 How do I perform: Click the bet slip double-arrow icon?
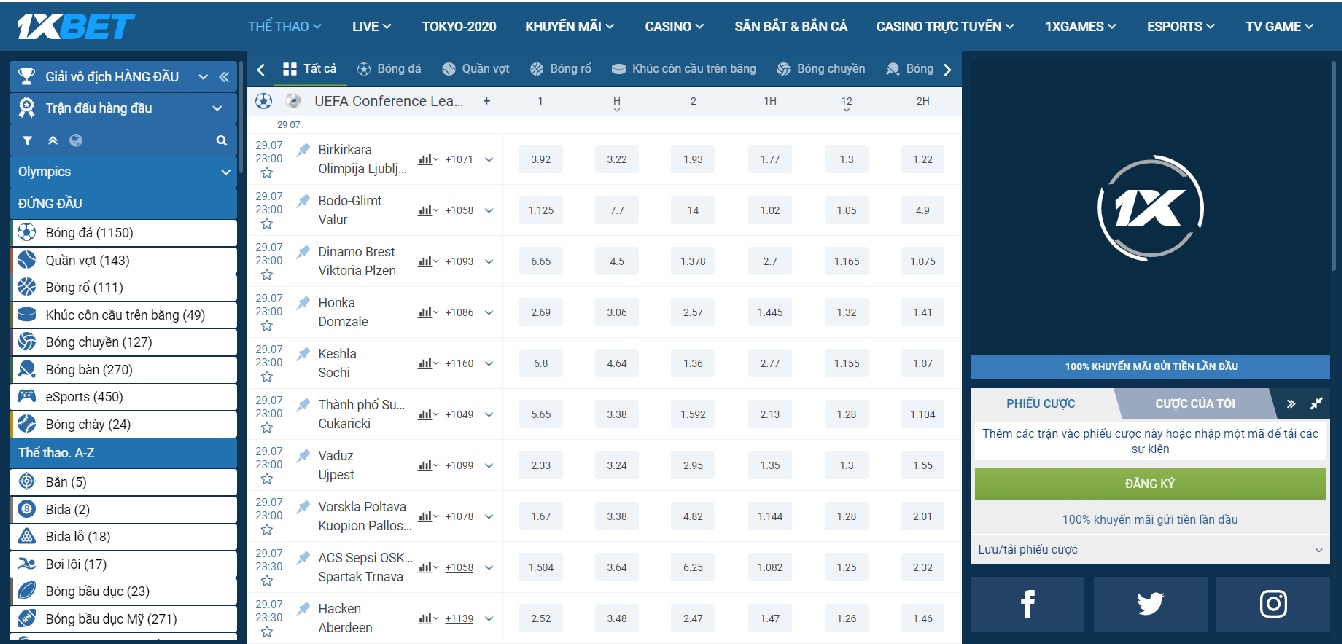[x=1291, y=404]
